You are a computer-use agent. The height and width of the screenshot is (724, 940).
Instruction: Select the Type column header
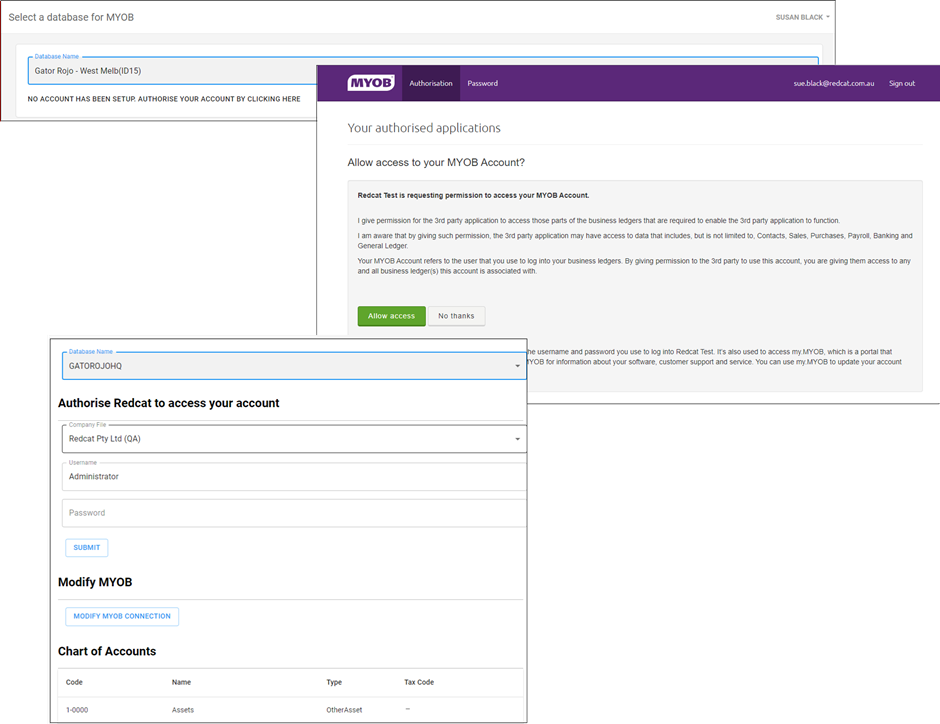tap(334, 682)
